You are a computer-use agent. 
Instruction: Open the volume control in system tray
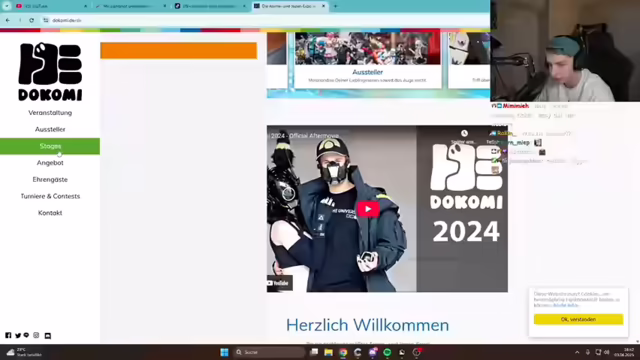pyautogui.click(x=607, y=352)
